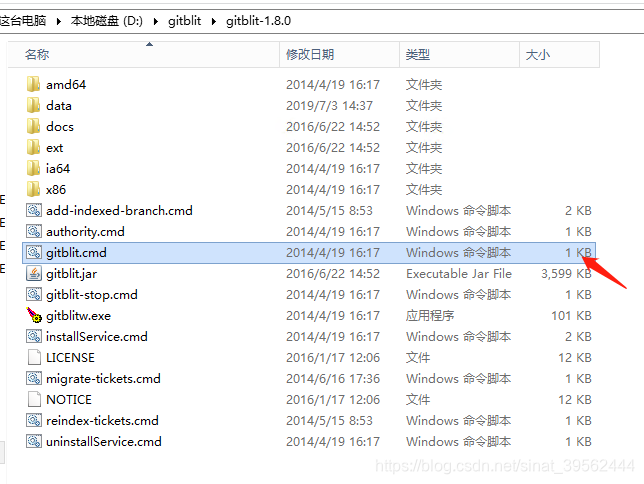Image resolution: width=644 pixels, height=484 pixels.
Task: Click 应用程序 type of gitblitw.exe
Action: tap(430, 315)
